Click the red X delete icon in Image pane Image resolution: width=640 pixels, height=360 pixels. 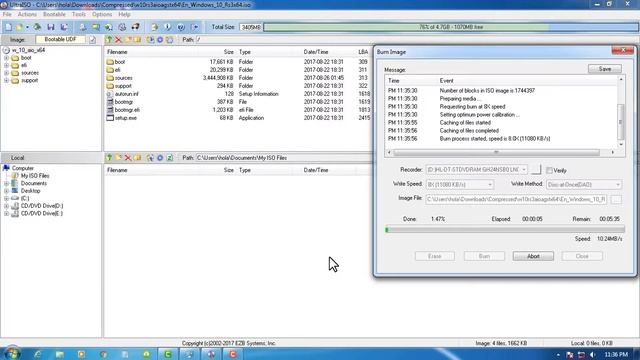(118, 40)
